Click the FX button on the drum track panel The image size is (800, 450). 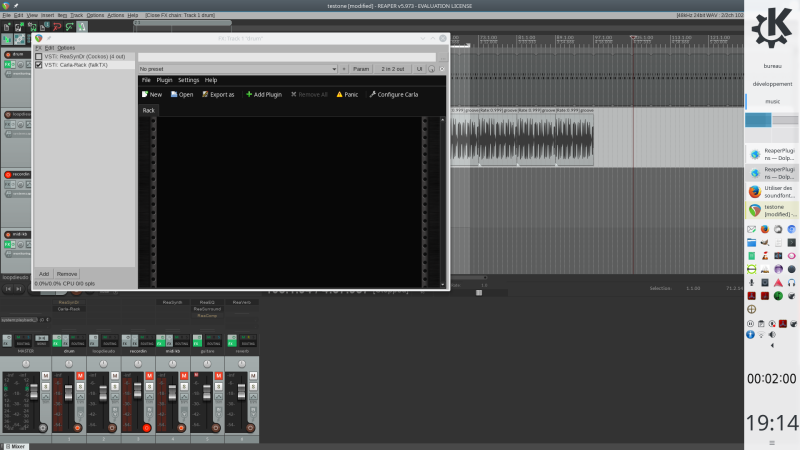click(9, 65)
